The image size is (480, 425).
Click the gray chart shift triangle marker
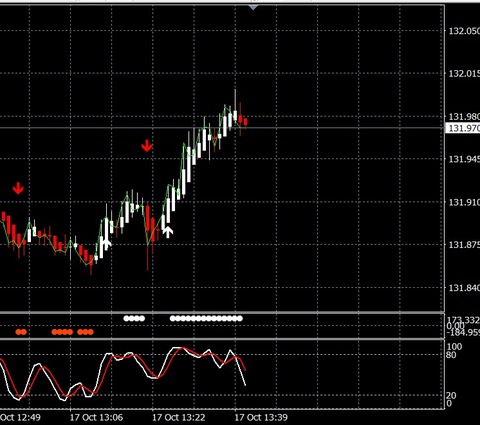[253, 7]
